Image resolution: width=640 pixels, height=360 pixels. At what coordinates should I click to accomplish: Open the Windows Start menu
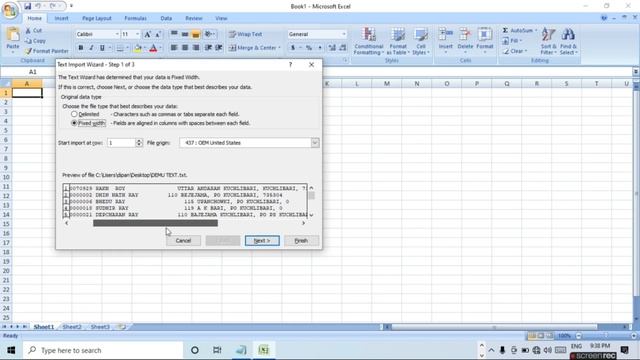coord(11,350)
